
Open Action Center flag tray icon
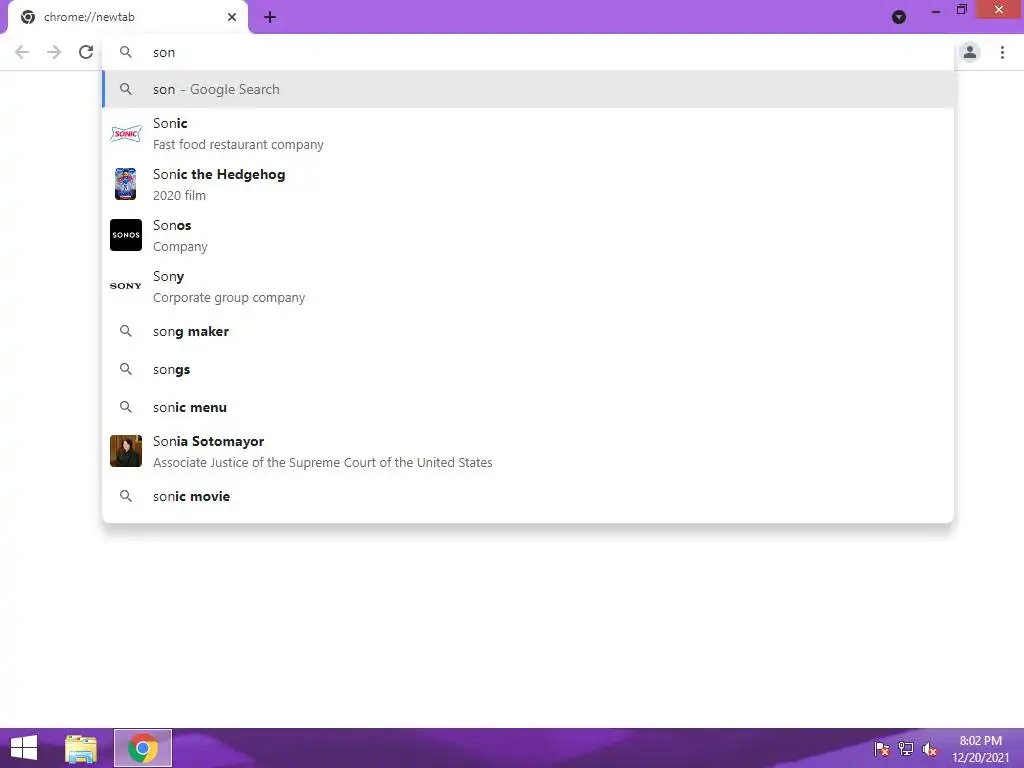click(882, 749)
